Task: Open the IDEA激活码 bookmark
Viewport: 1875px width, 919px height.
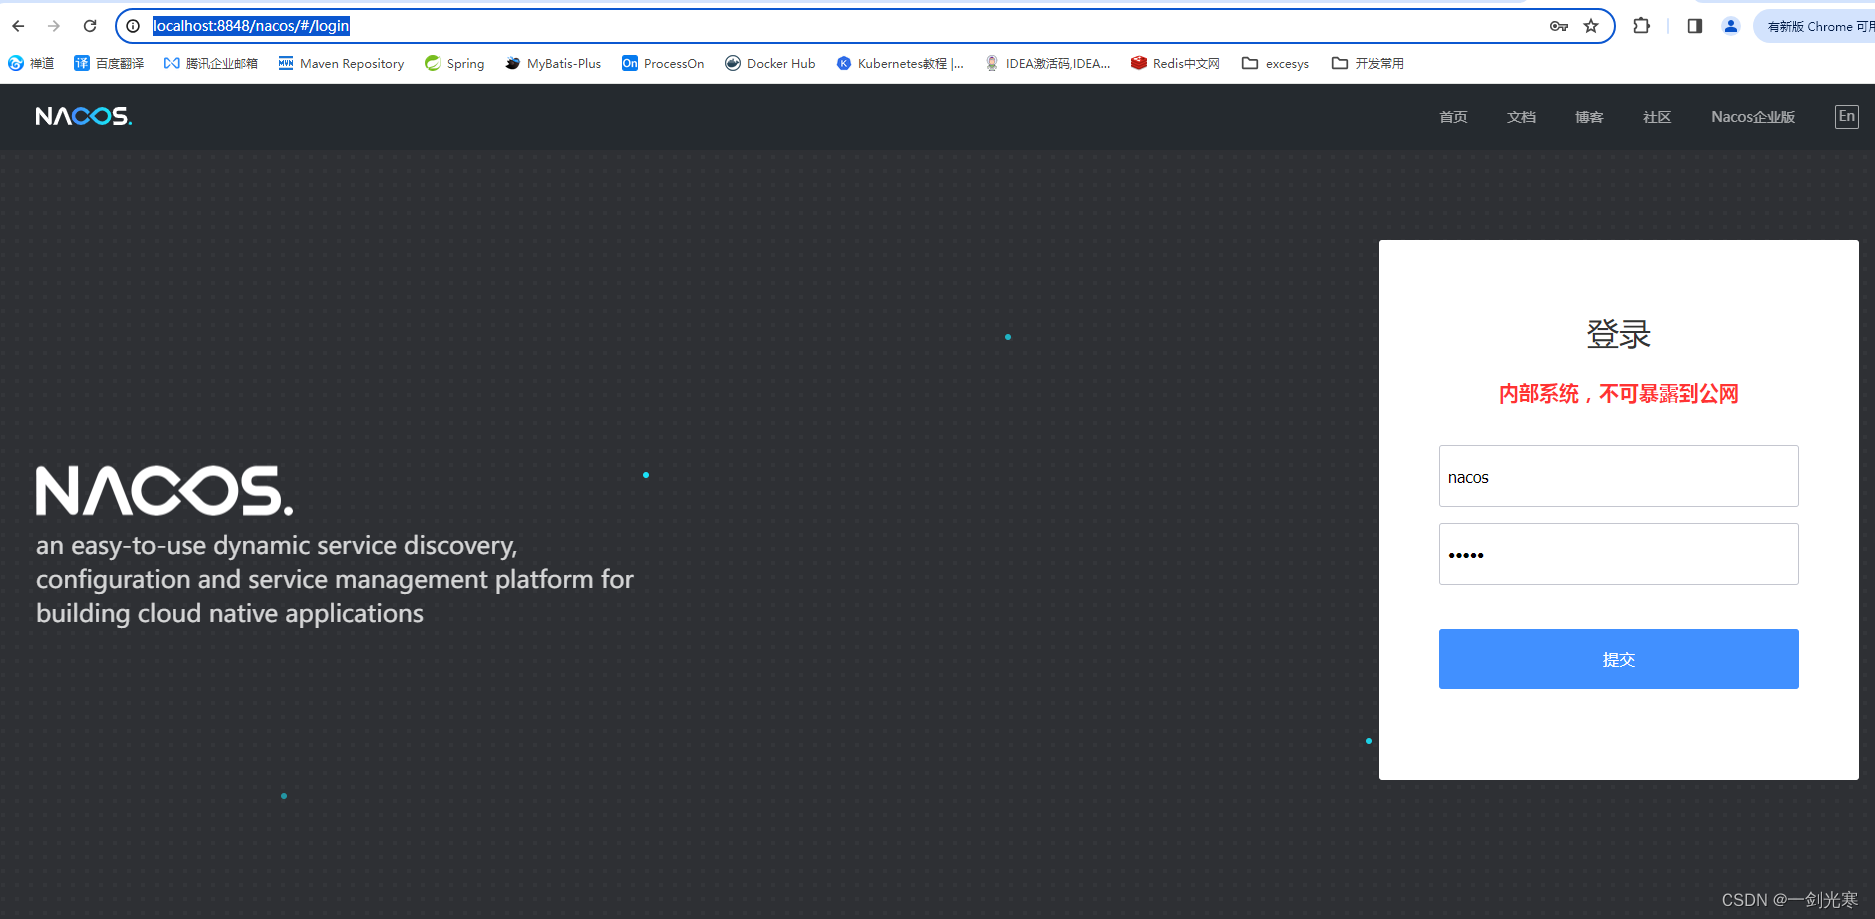Action: (1047, 63)
